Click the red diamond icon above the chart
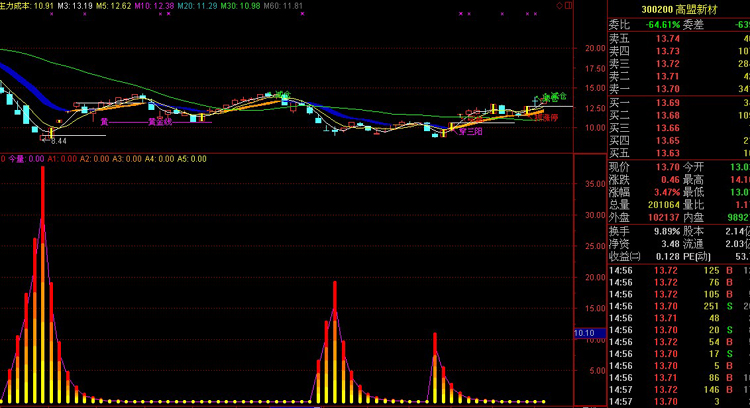The width and height of the screenshot is (750, 408). pos(559,6)
